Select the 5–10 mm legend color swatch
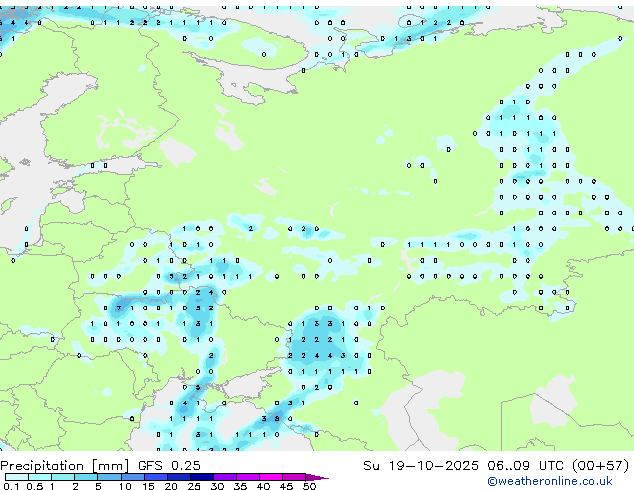Screen dimensions: 634x490 click(x=109, y=477)
